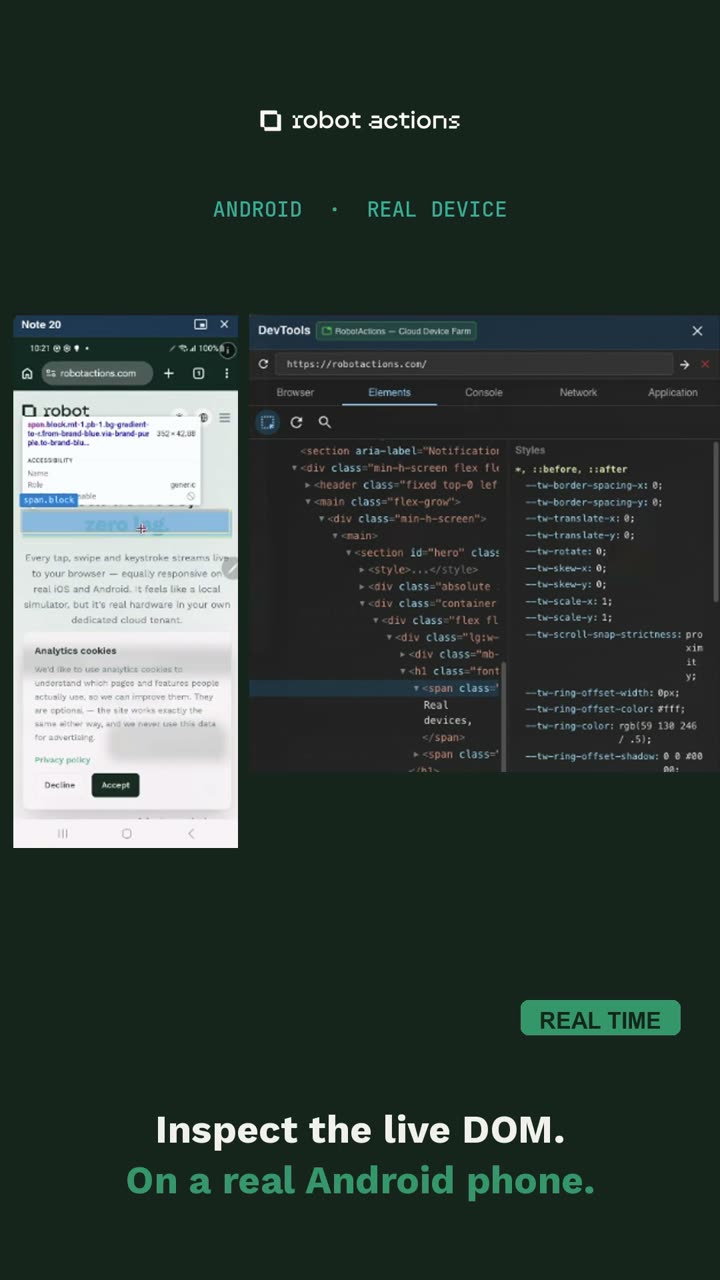The height and width of the screenshot is (1280, 720).
Task: Open the Privacy policy link
Action: point(62,760)
